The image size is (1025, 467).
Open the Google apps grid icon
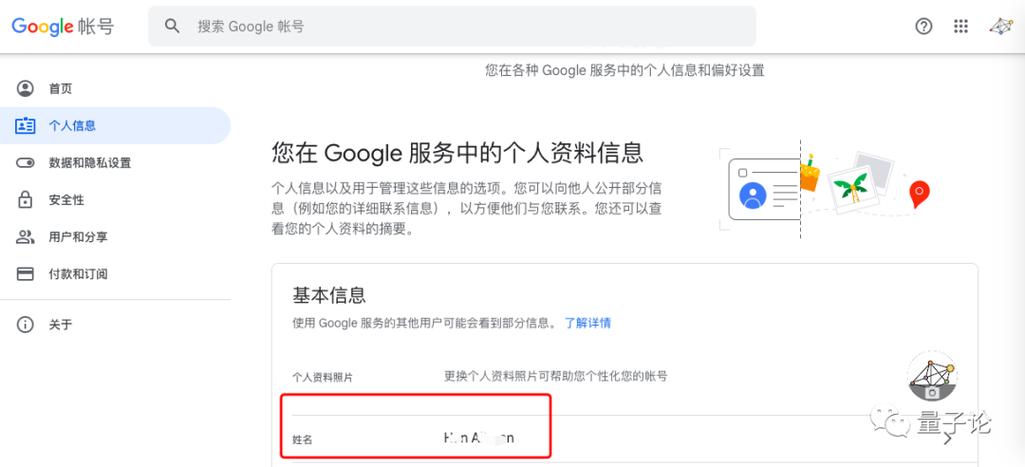[x=960, y=26]
